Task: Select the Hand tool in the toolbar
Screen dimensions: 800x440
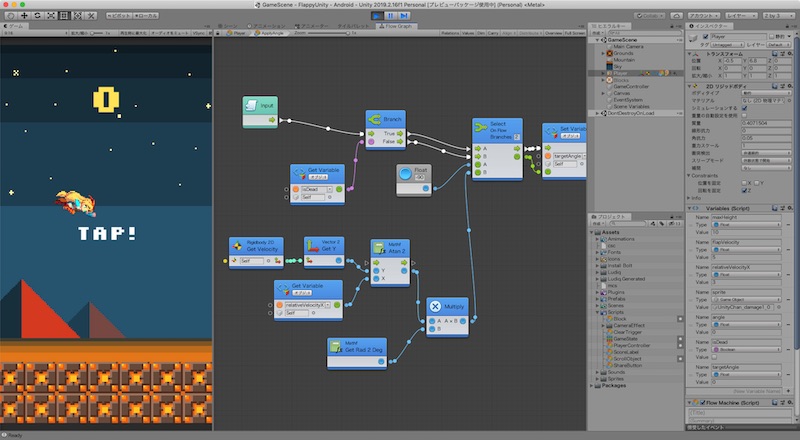Action: 11,16
